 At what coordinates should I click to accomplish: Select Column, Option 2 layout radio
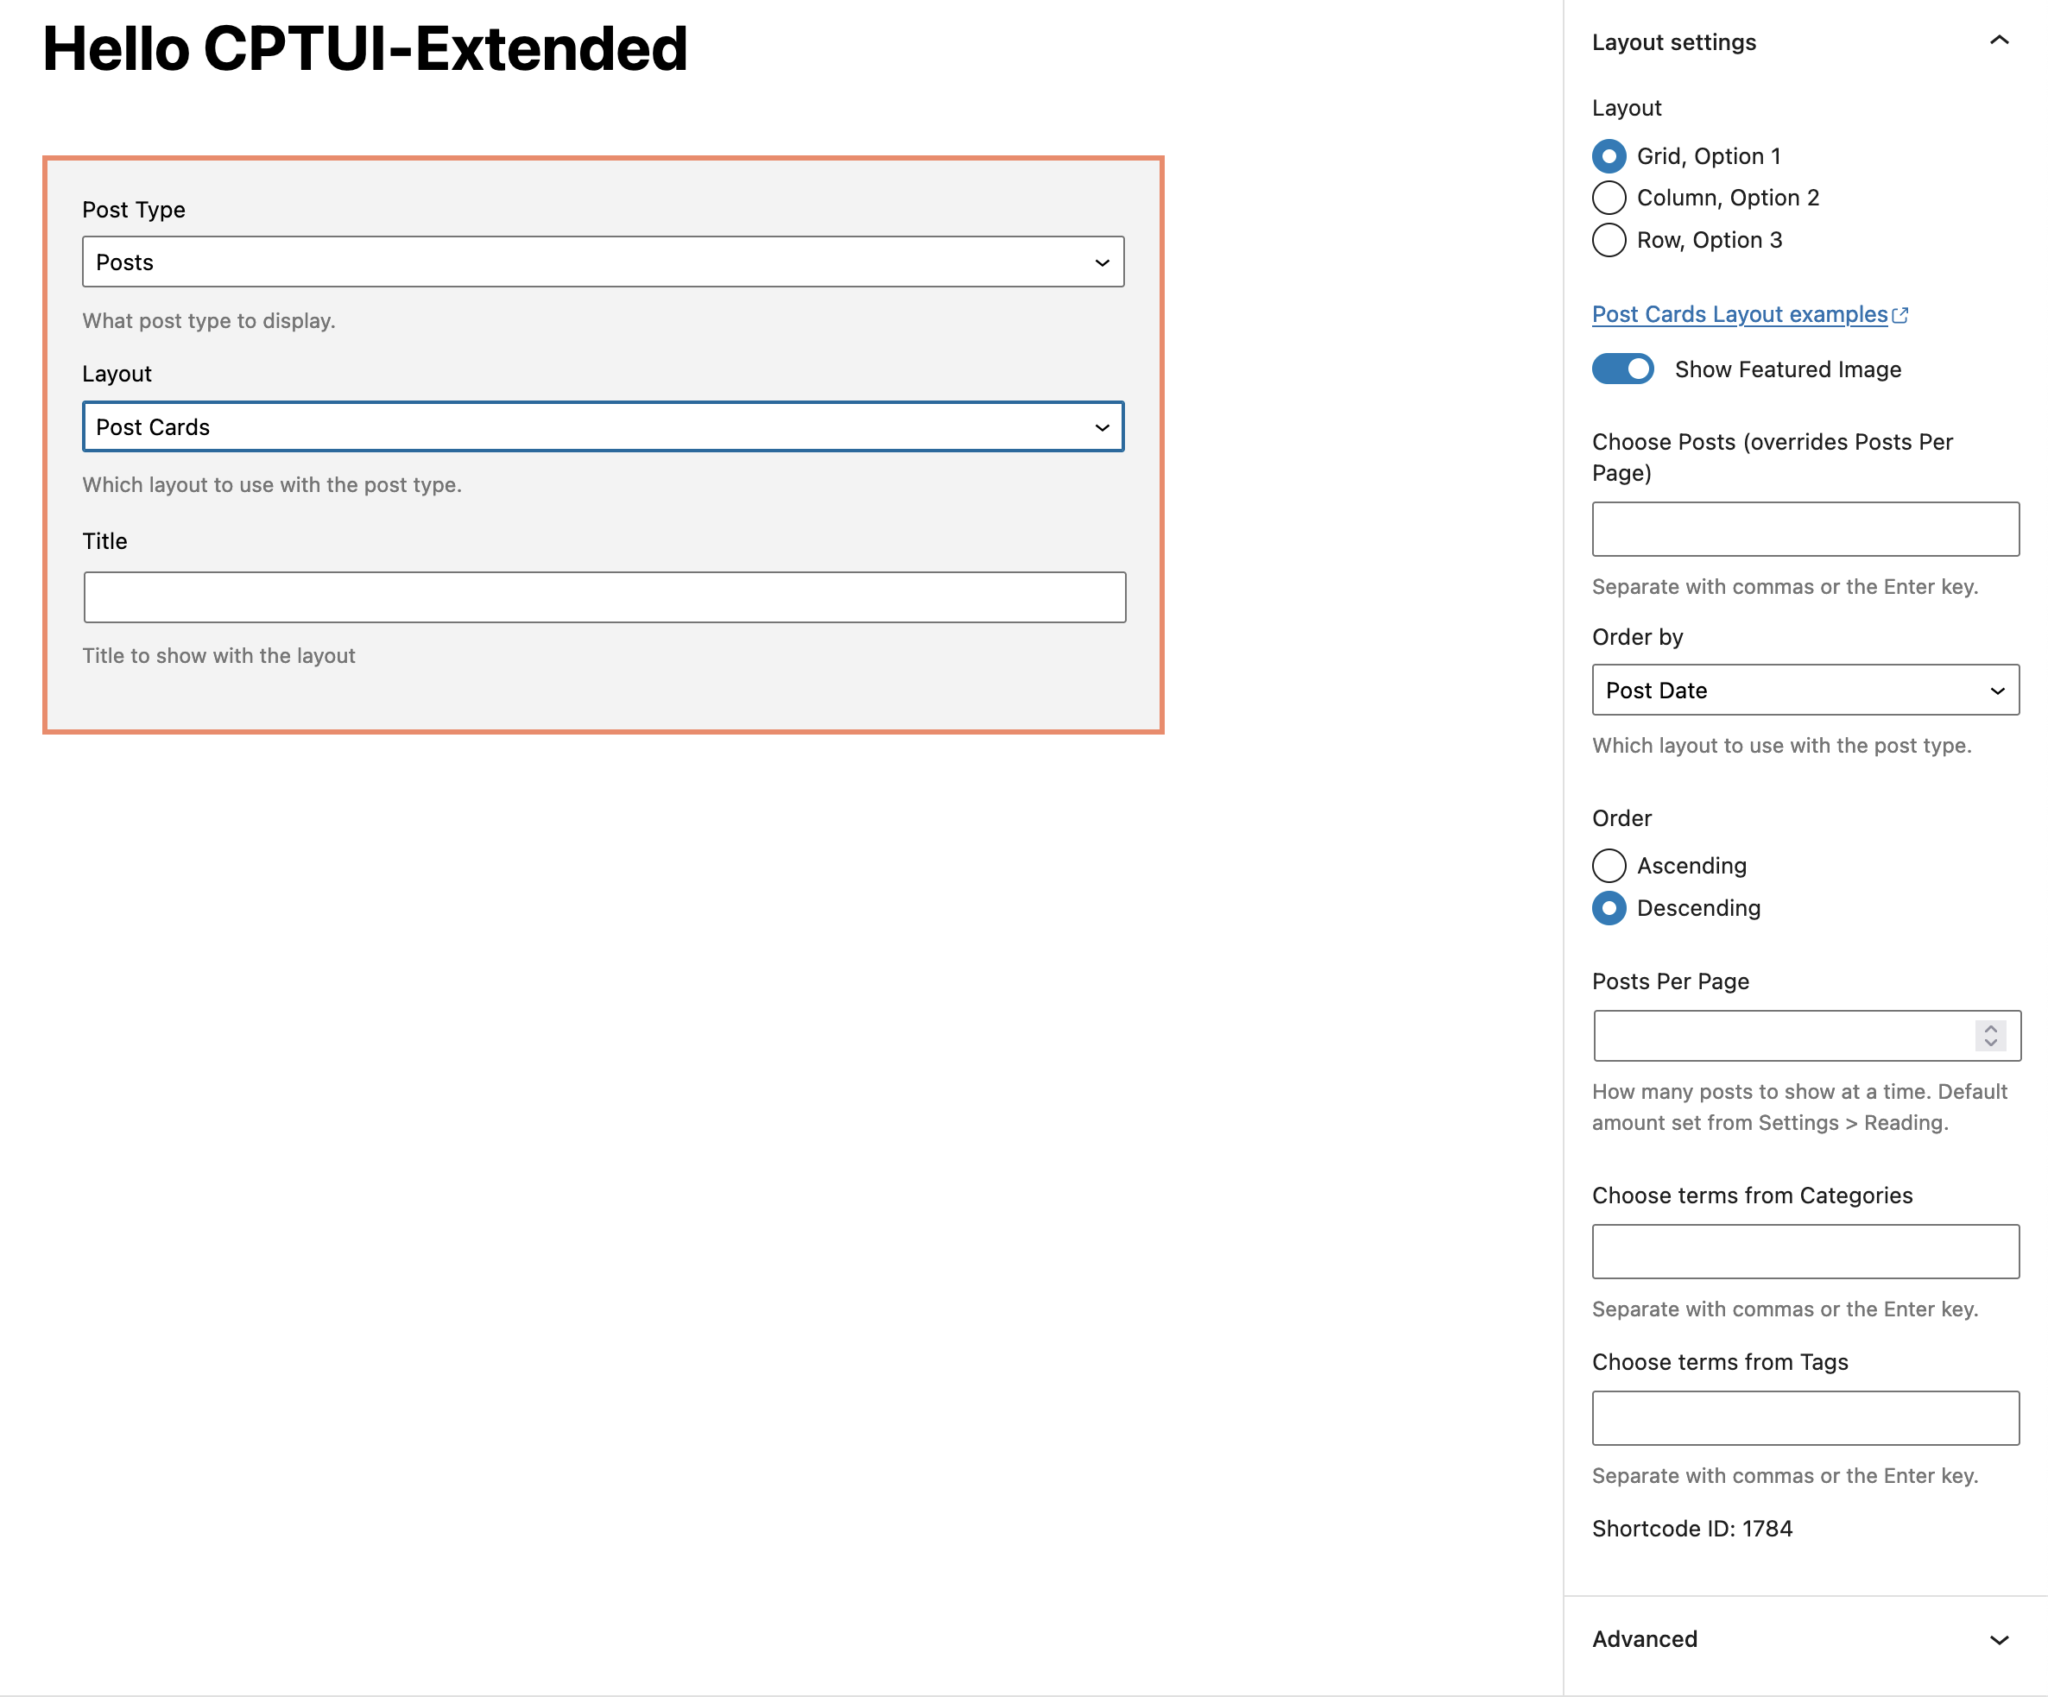1609,198
